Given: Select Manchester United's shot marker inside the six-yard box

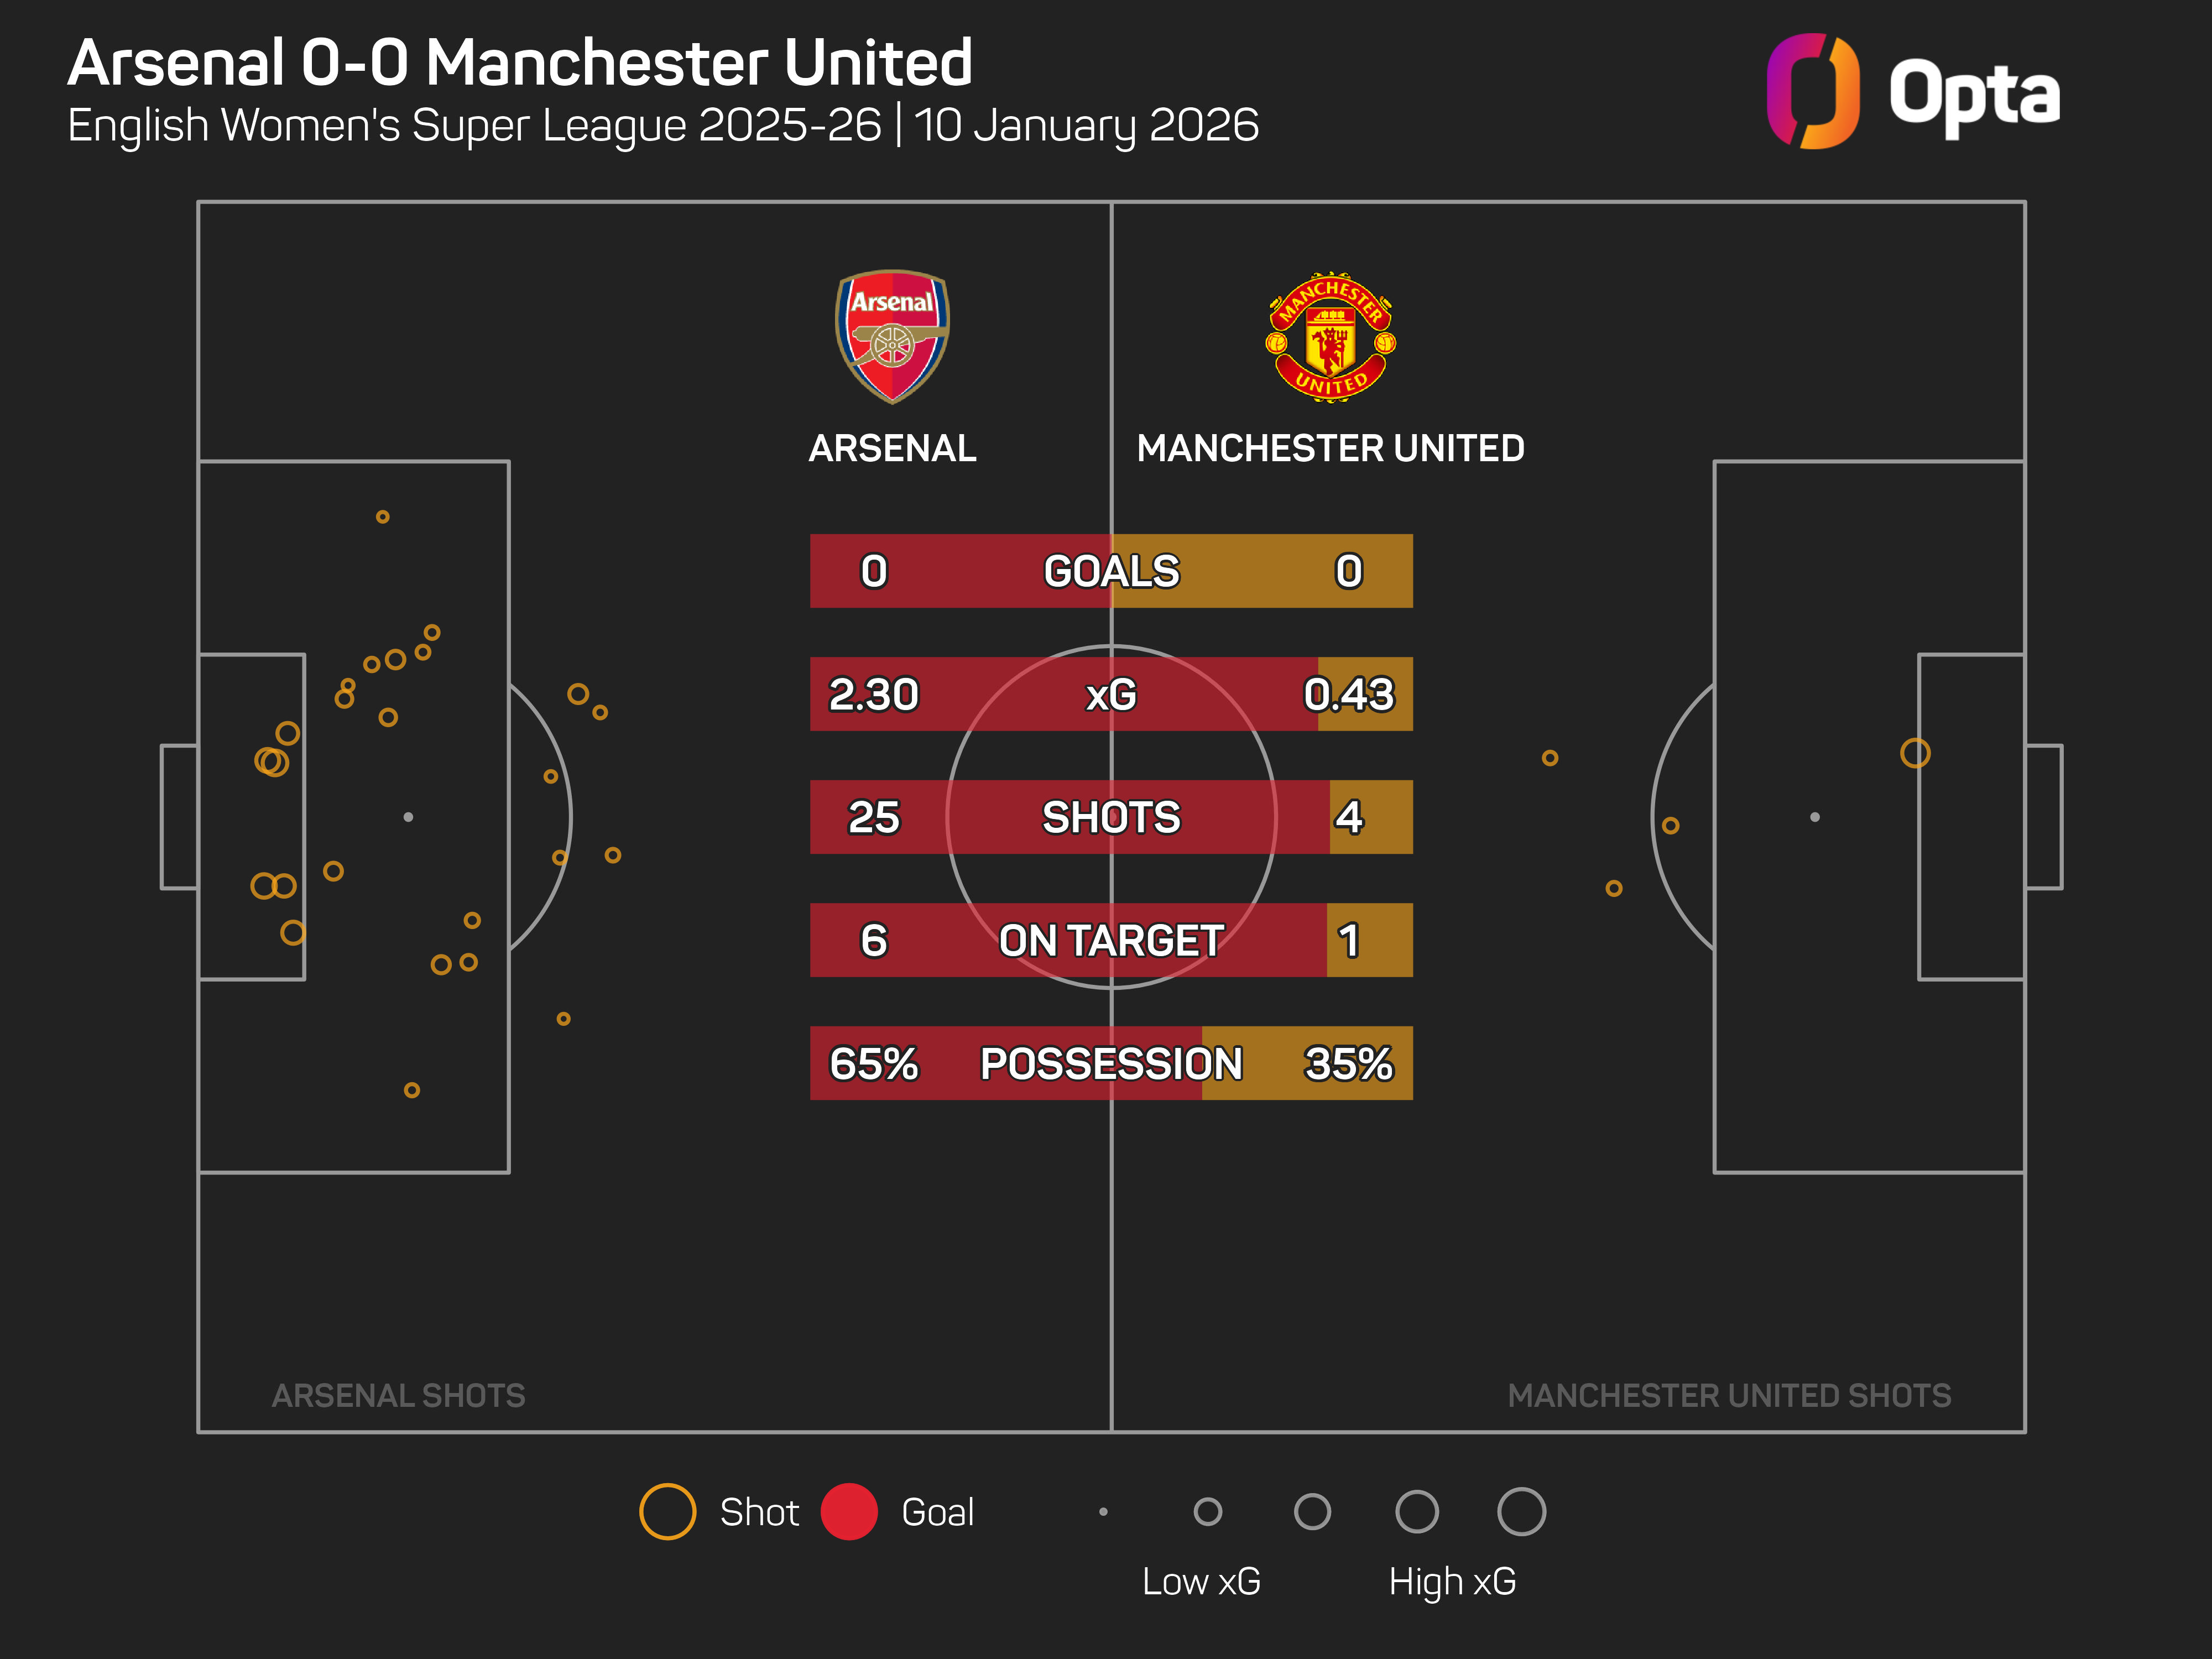Looking at the screenshot, I should click(x=1915, y=753).
